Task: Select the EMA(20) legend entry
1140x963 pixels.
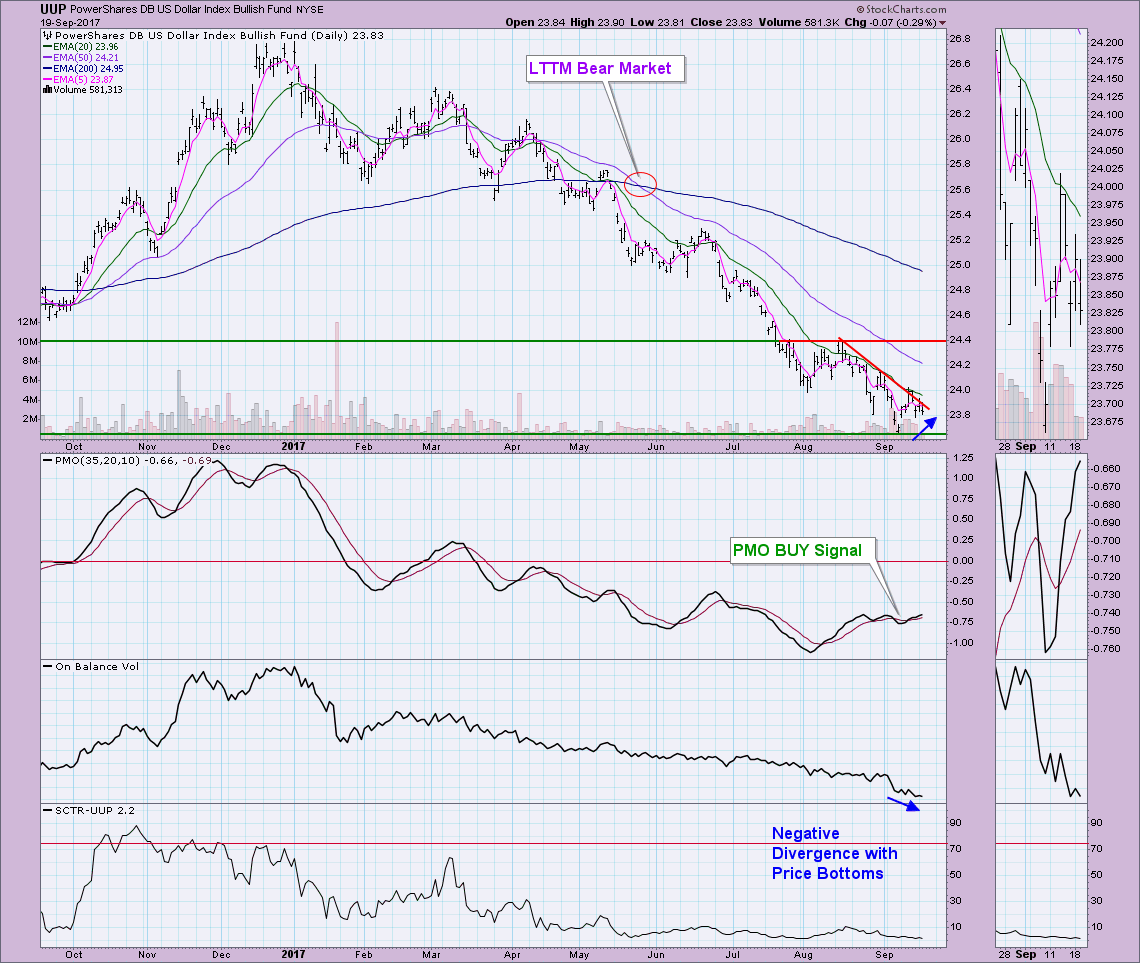Action: click(71, 45)
